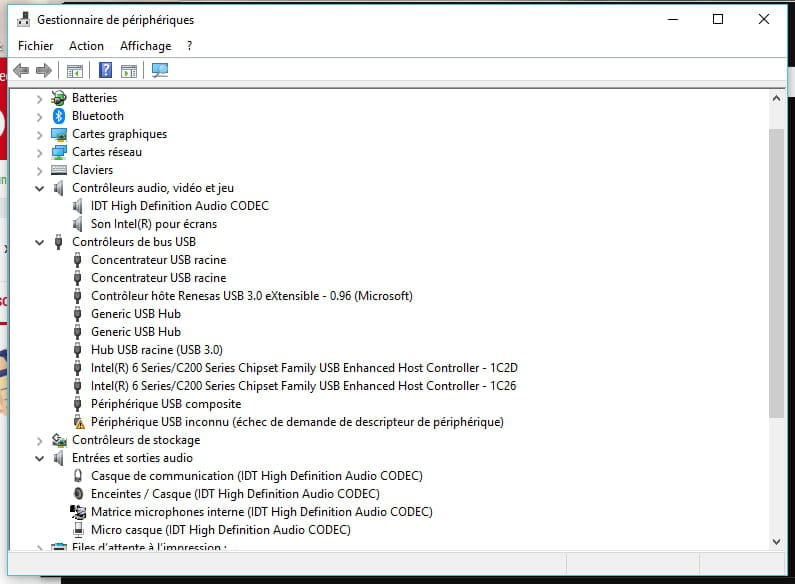
Task: Select the Intel USB Enhanced Host Controller - 1C26
Action: (x=303, y=386)
